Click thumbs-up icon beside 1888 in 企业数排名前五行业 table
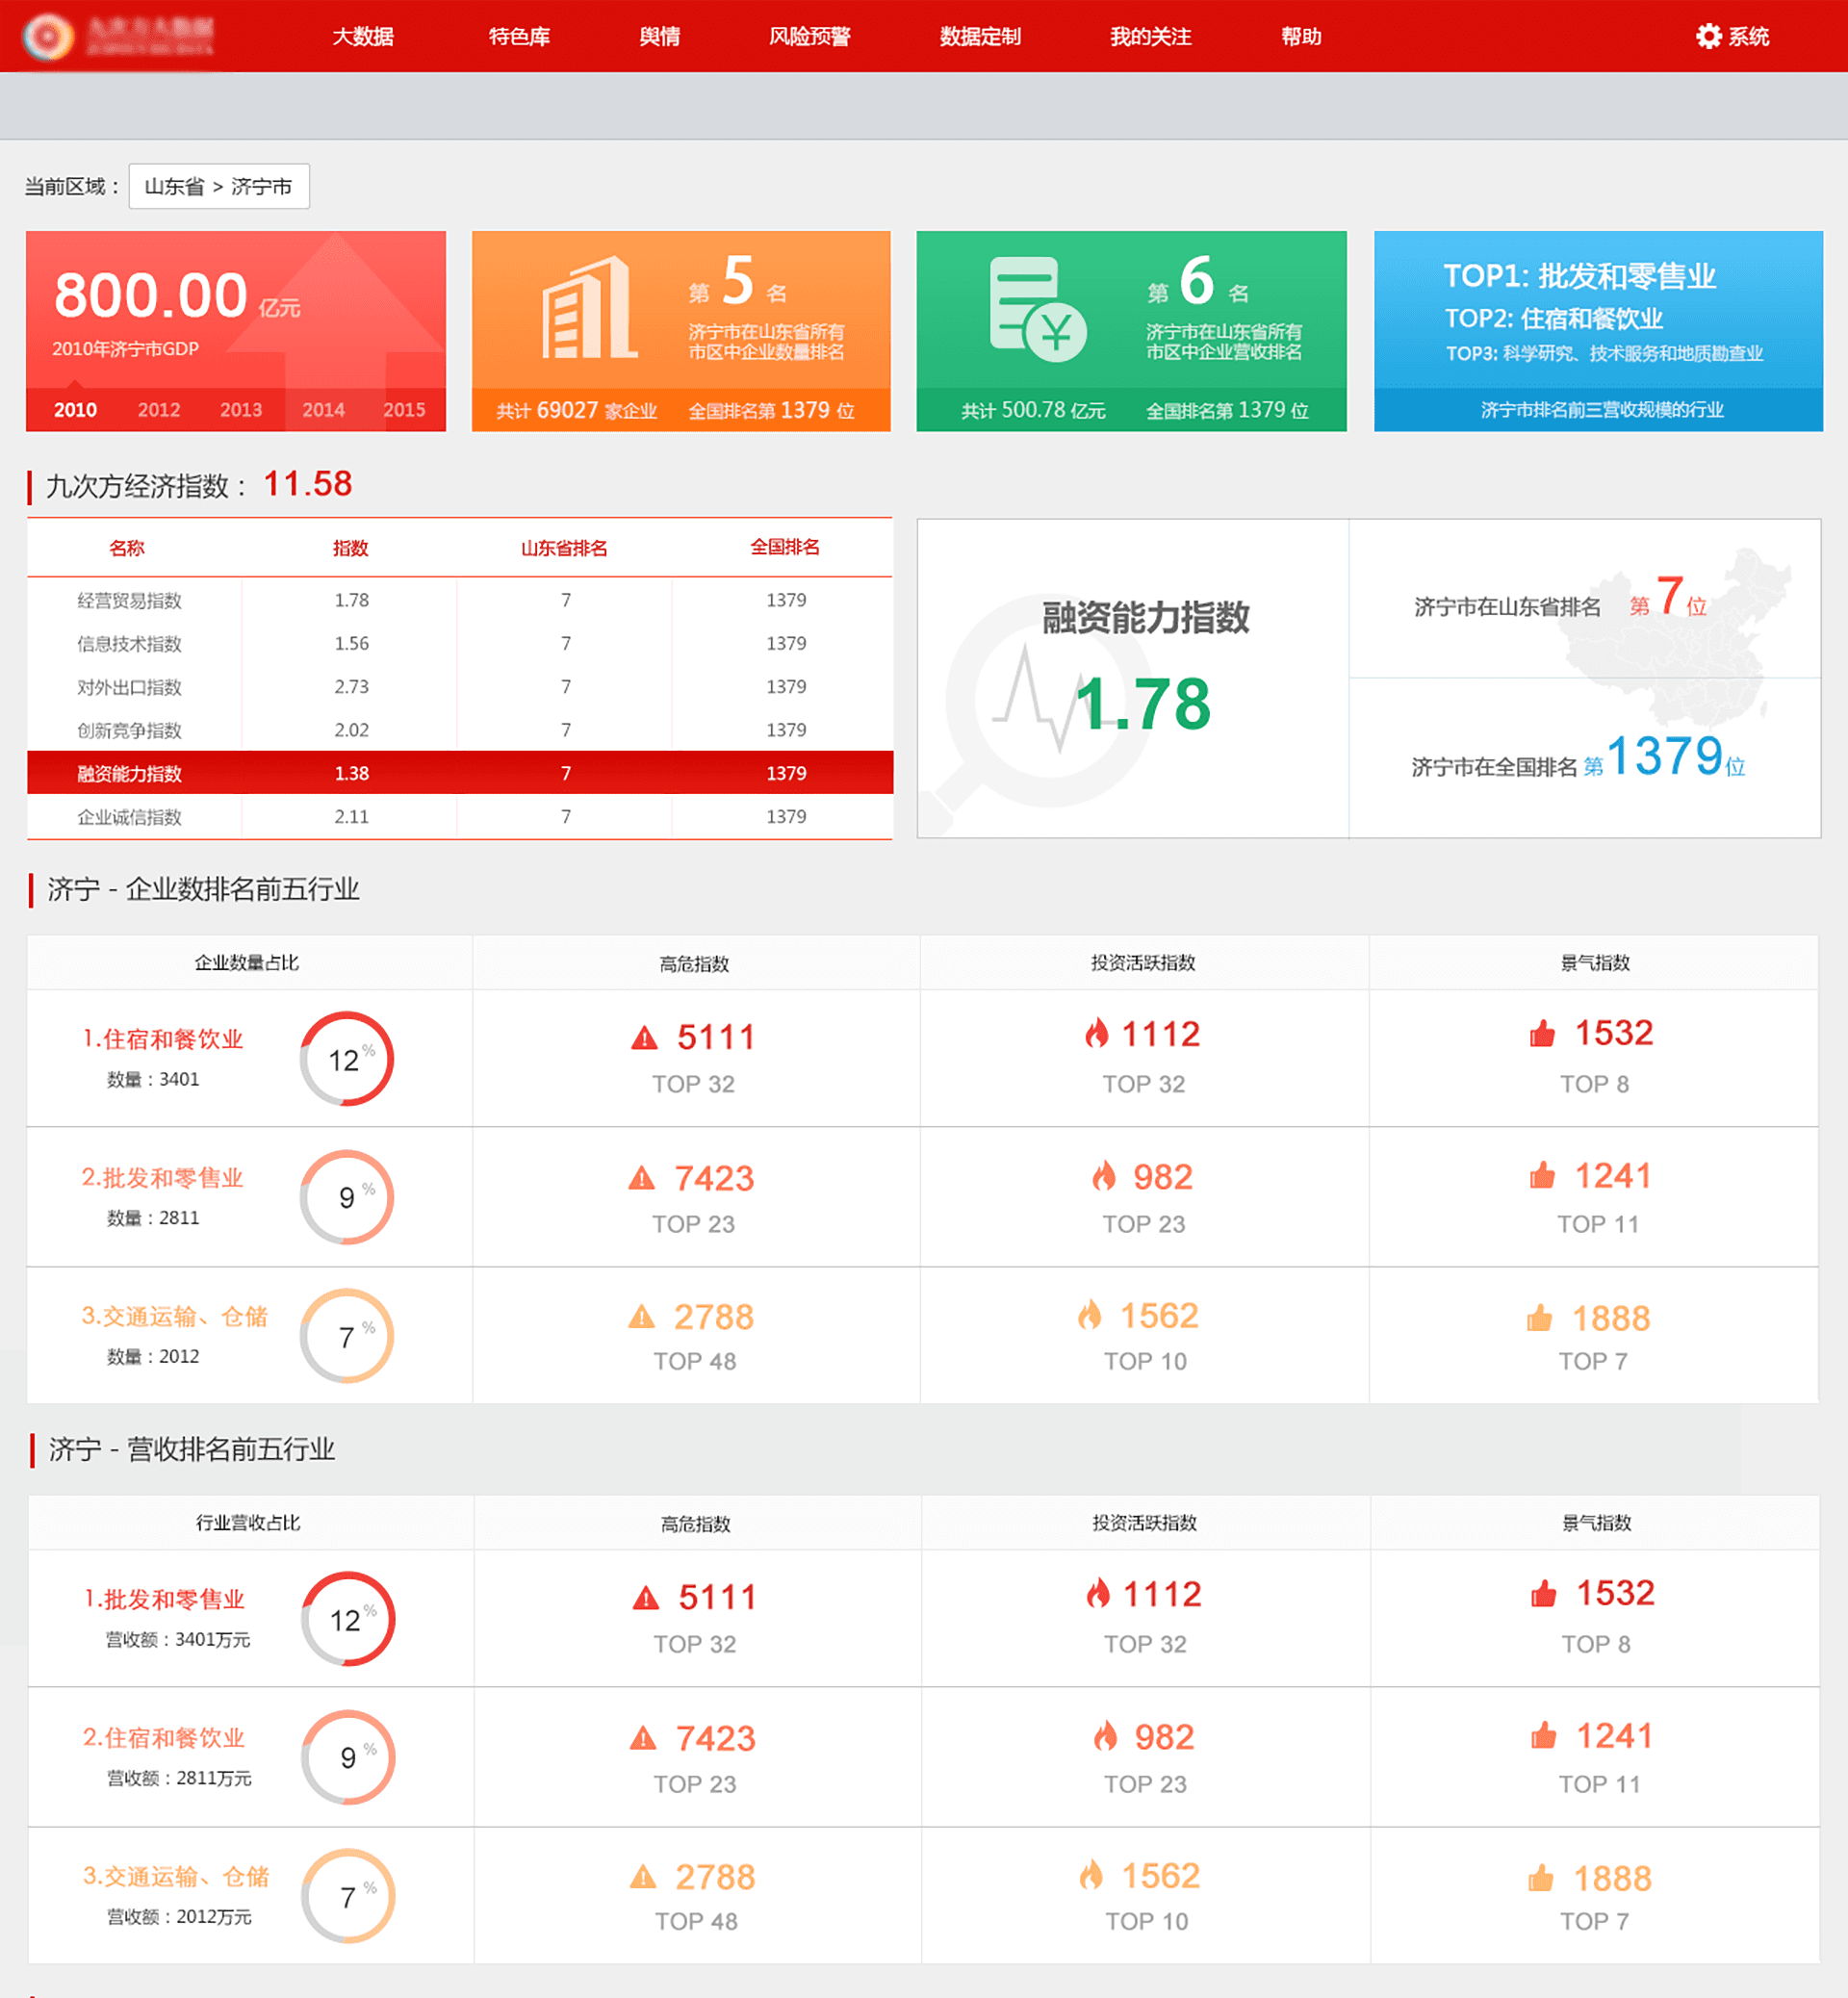 pos(1540,1319)
